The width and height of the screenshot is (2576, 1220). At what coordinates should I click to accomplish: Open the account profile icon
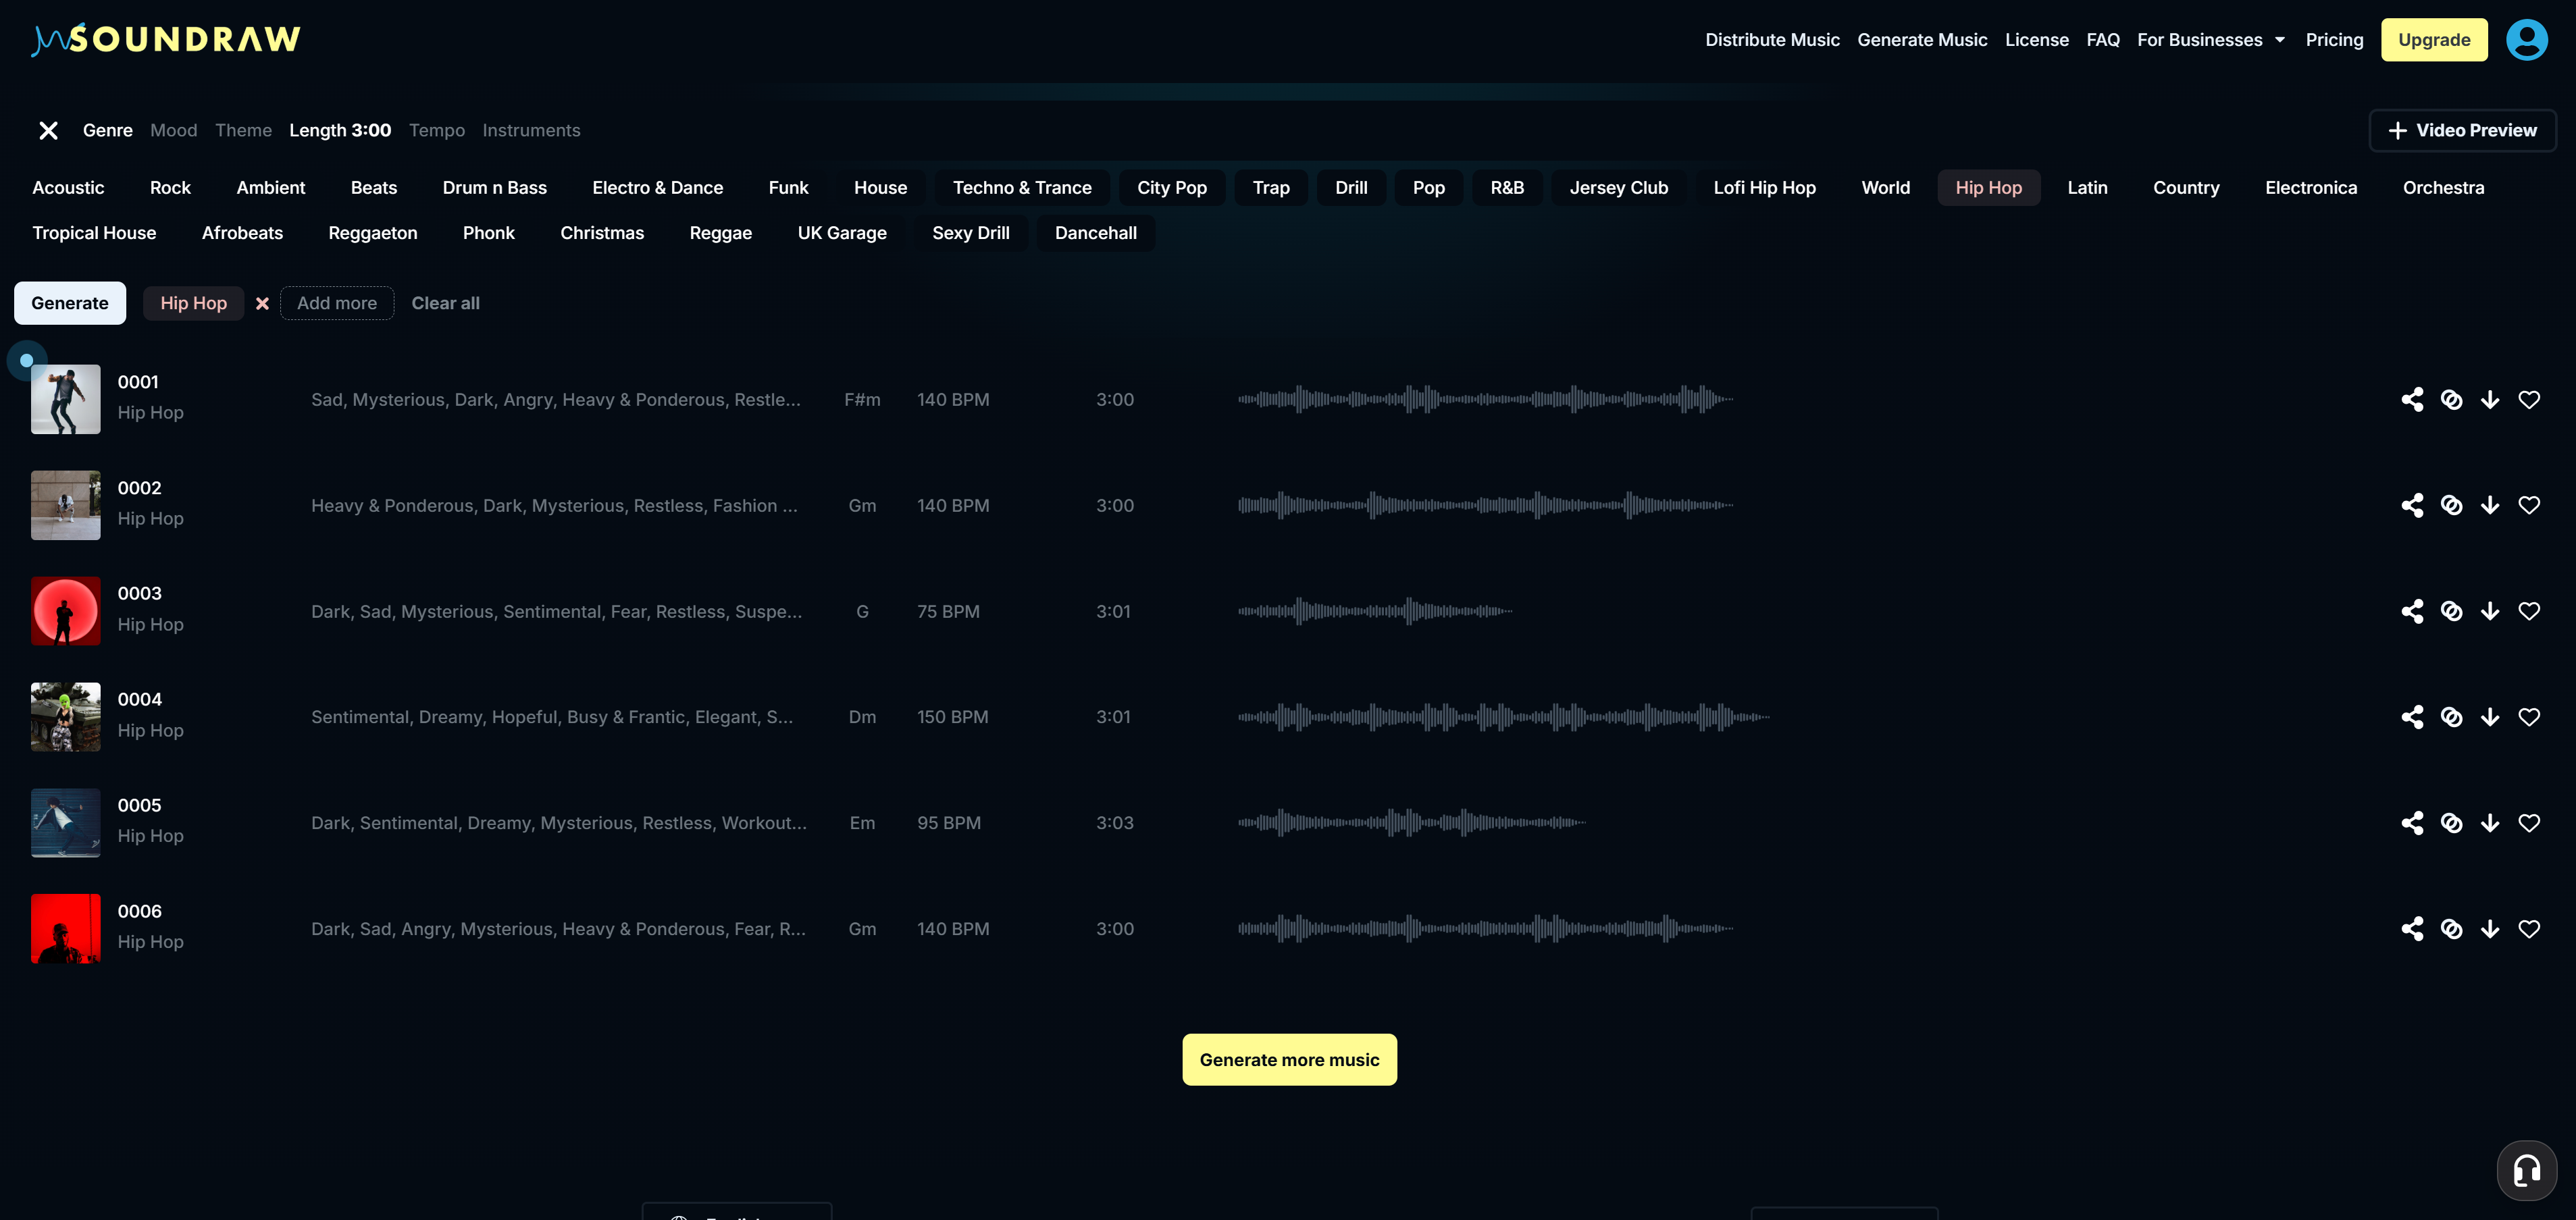tap(2527, 39)
